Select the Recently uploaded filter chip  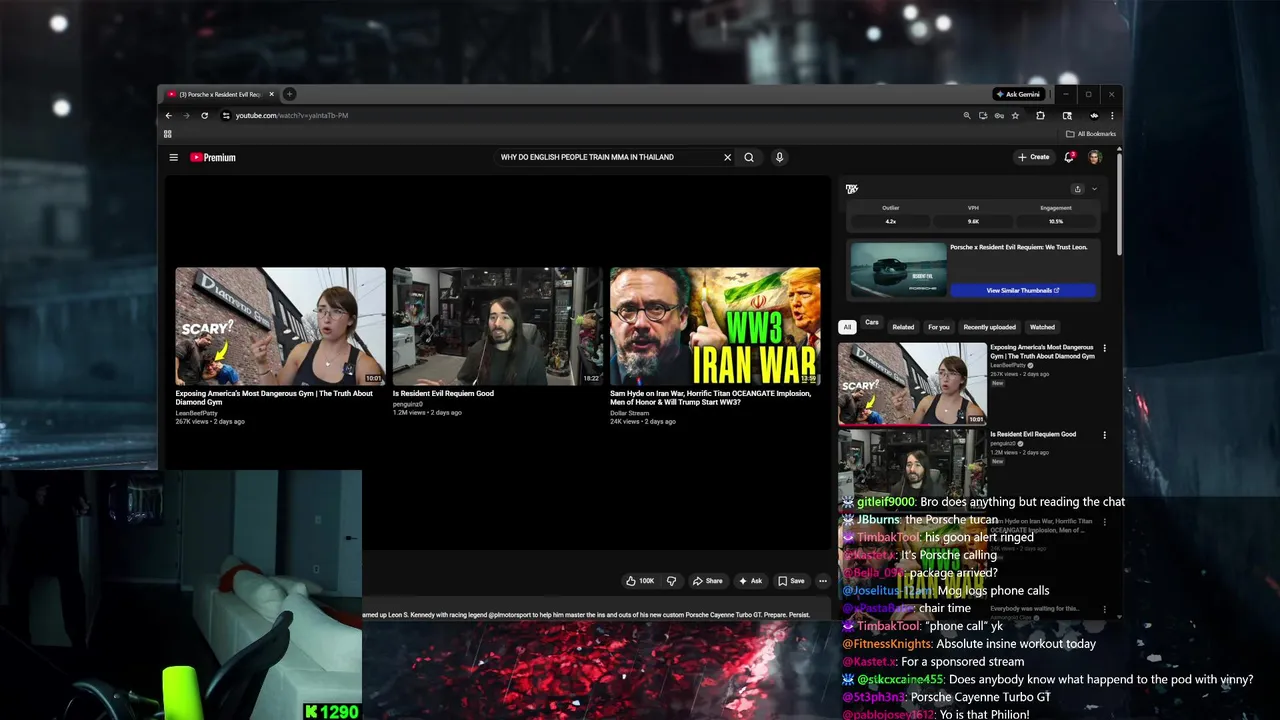(989, 327)
